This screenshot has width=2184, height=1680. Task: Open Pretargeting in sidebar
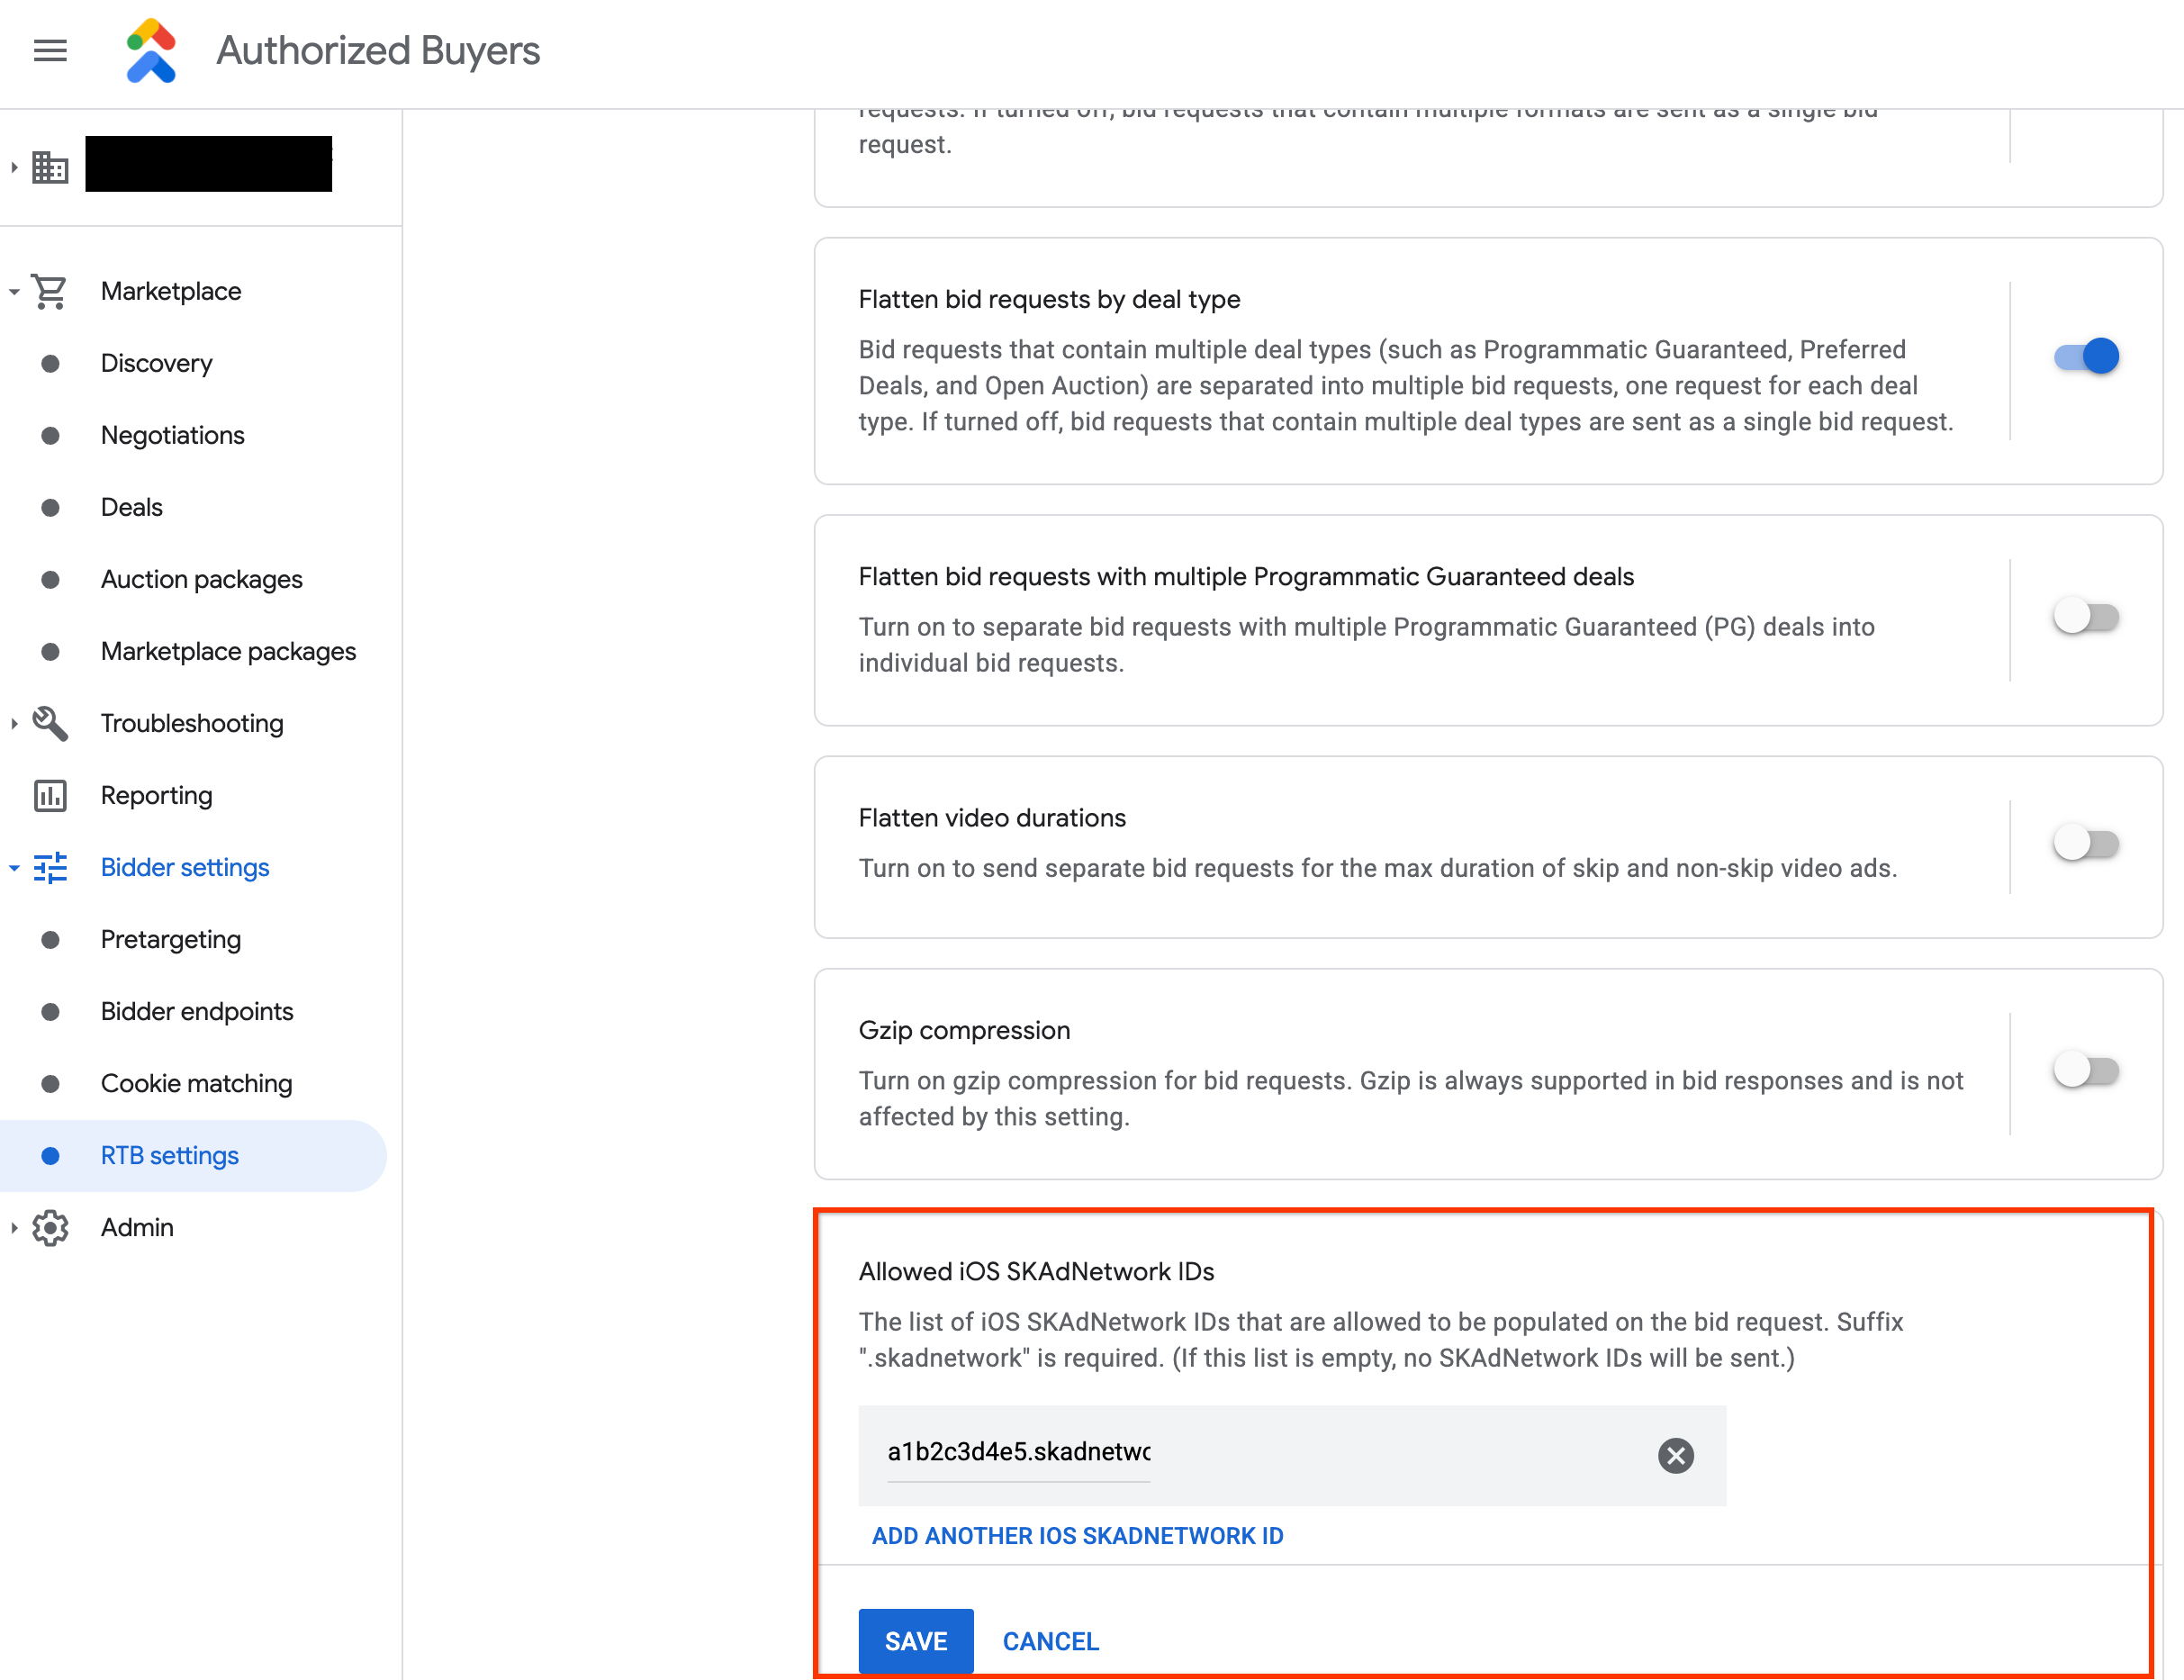[x=171, y=939]
